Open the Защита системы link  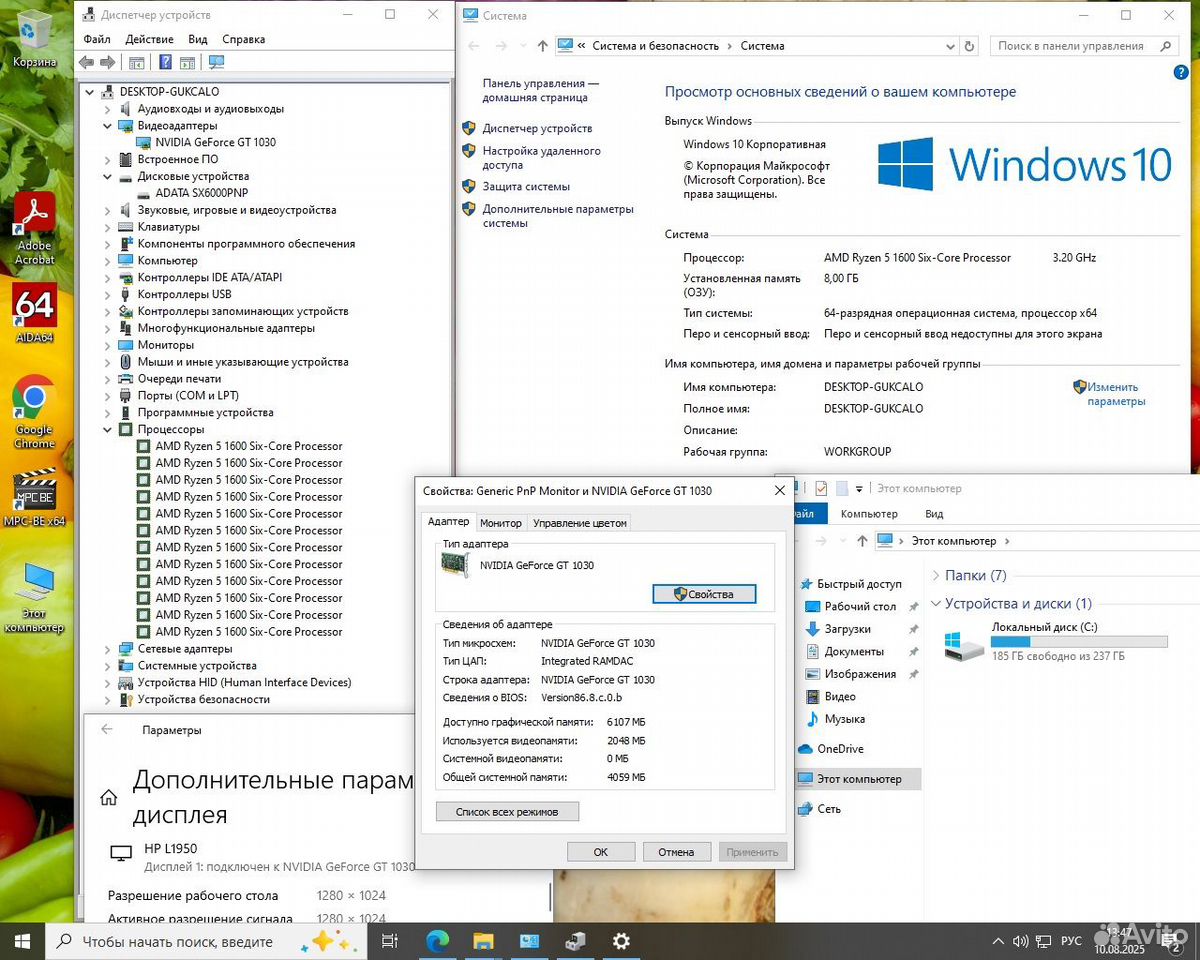pyautogui.click(x=526, y=187)
